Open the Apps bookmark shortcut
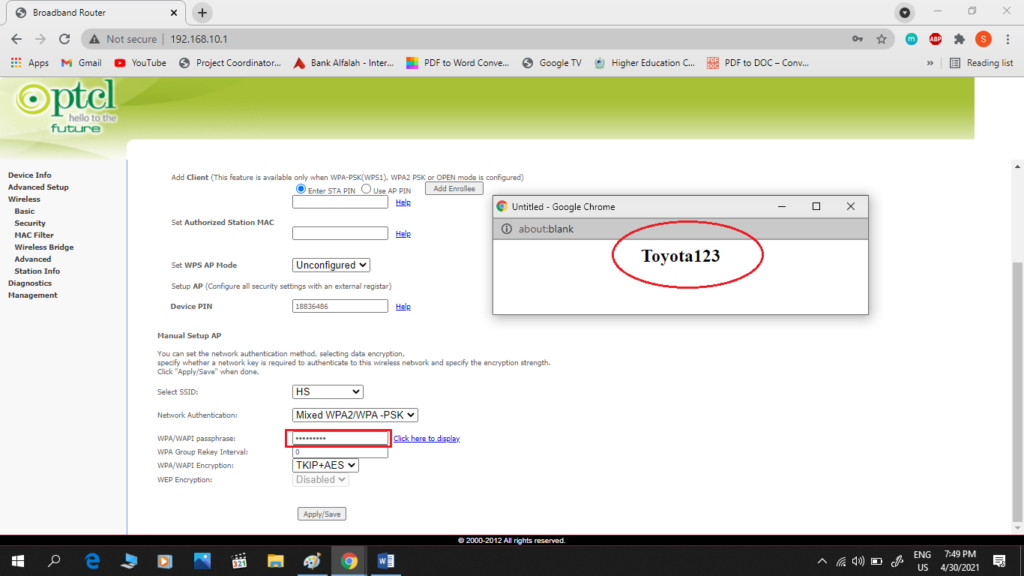The height and width of the screenshot is (576, 1024). click(x=29, y=63)
